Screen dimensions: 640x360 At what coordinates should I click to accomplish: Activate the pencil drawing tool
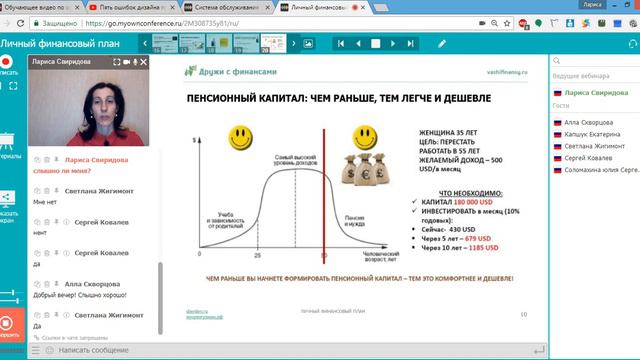442,43
